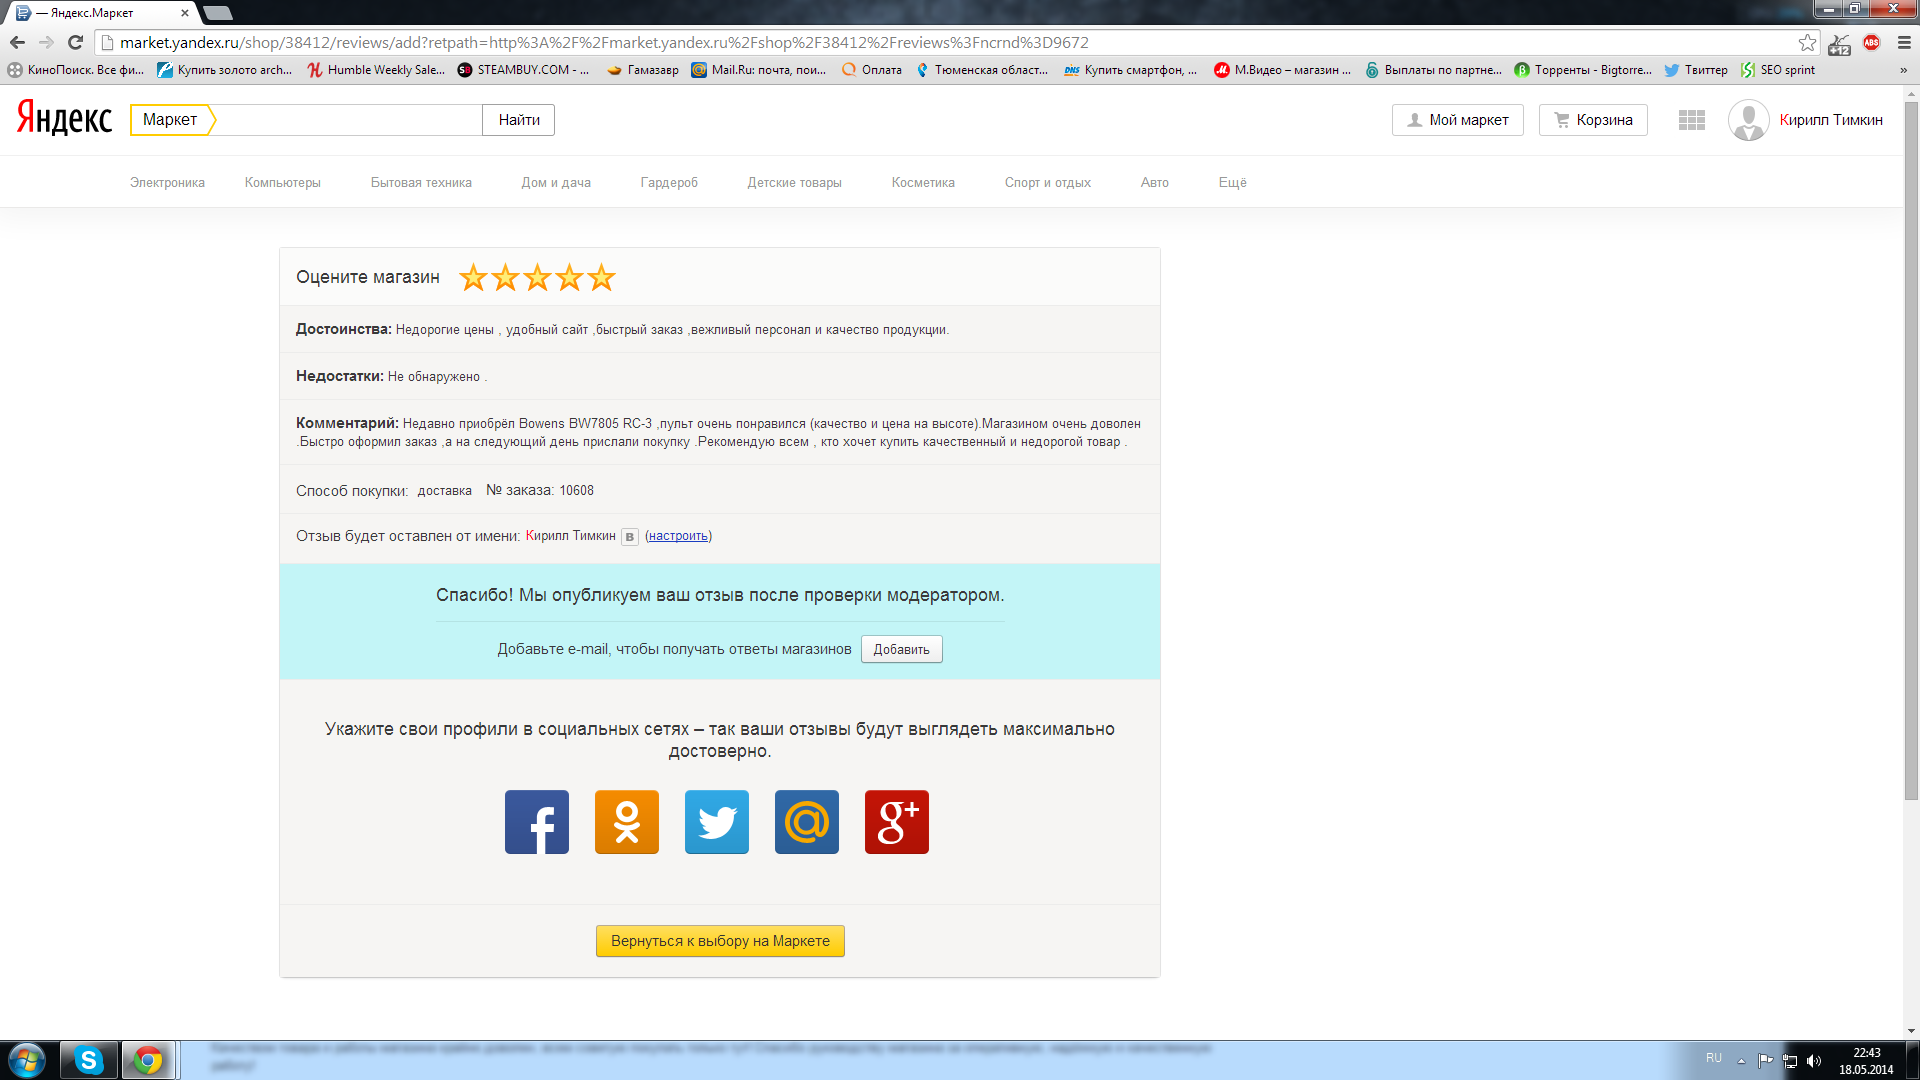Bookmark page with star icon
The height and width of the screenshot is (1080, 1920).
1807,43
